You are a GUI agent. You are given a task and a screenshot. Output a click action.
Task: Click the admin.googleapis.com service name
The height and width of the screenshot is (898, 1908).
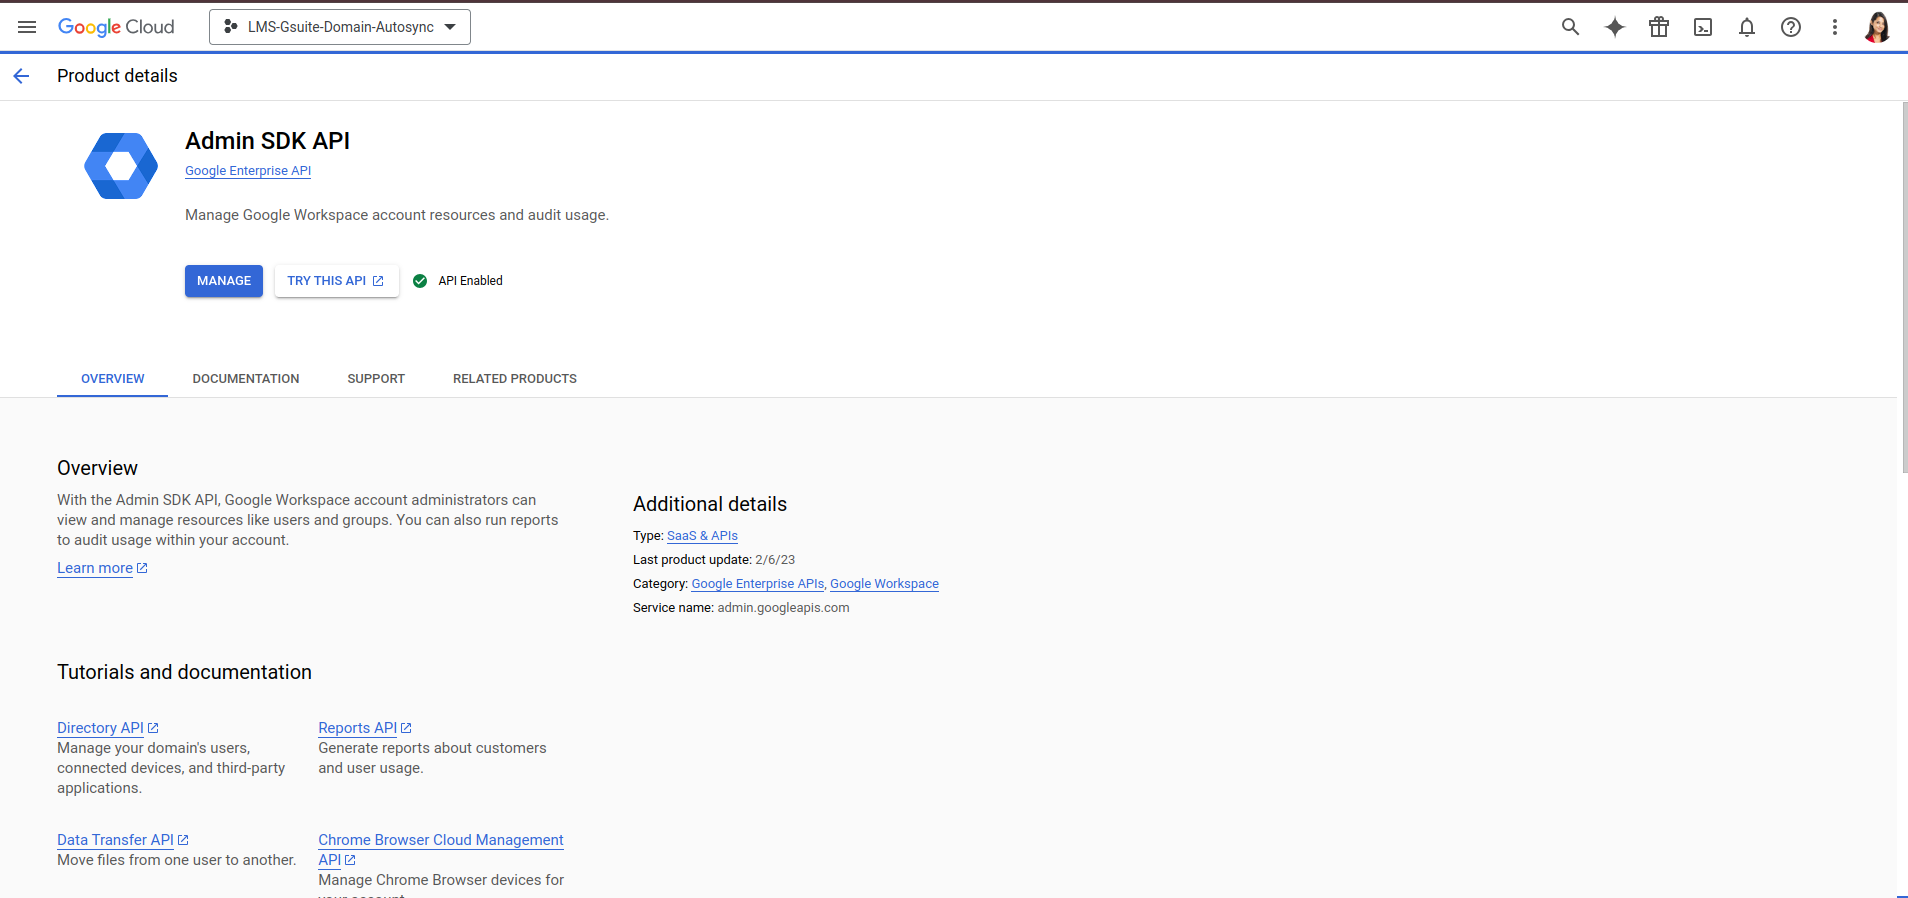[783, 608]
